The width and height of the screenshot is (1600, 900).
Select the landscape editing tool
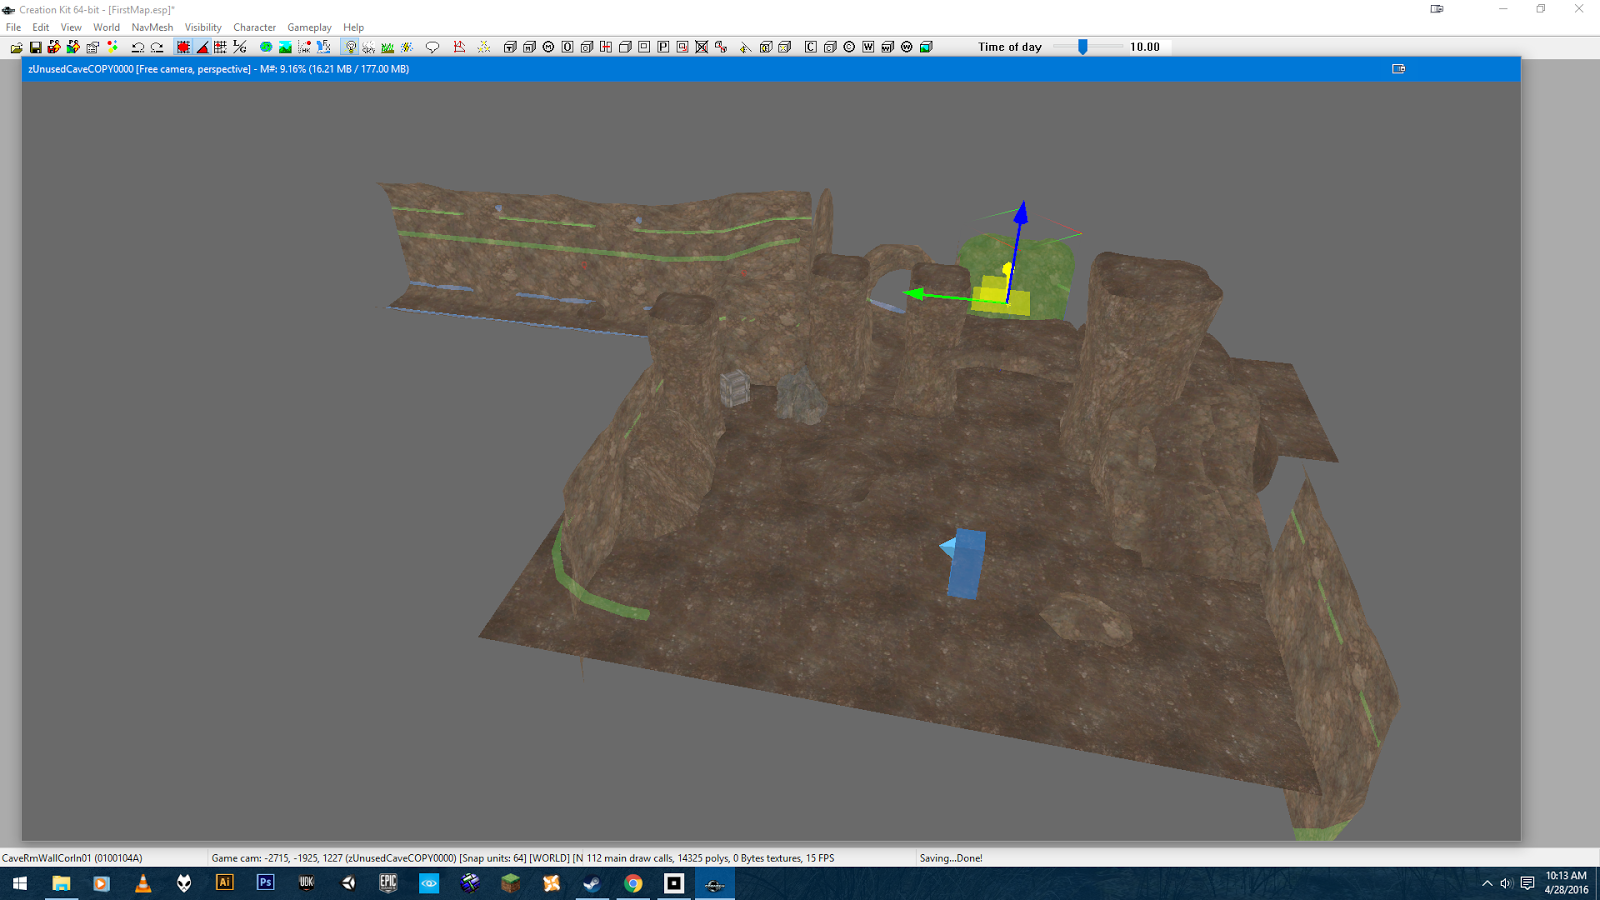coord(287,46)
